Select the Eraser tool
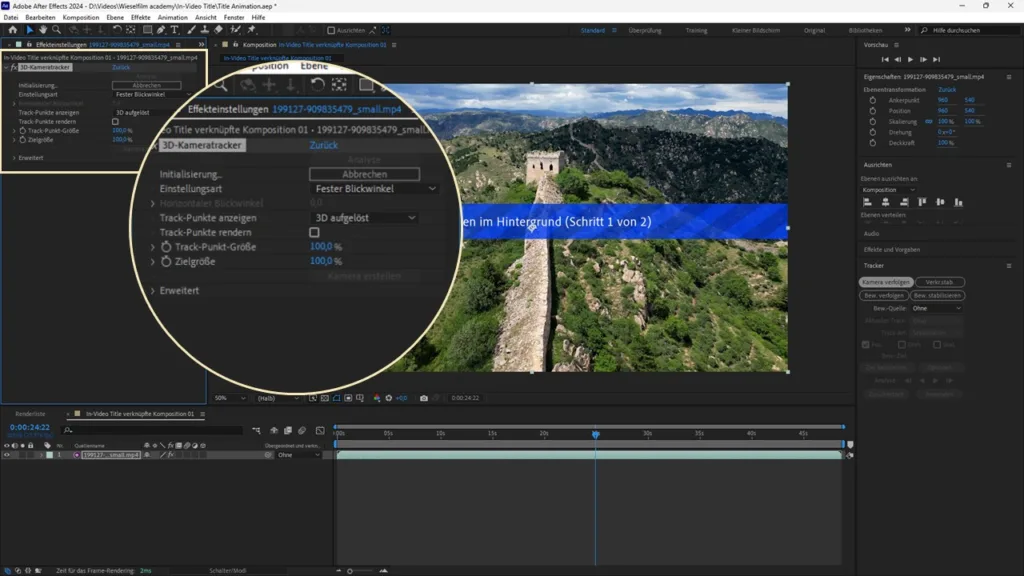The height and width of the screenshot is (576, 1024). [218, 30]
